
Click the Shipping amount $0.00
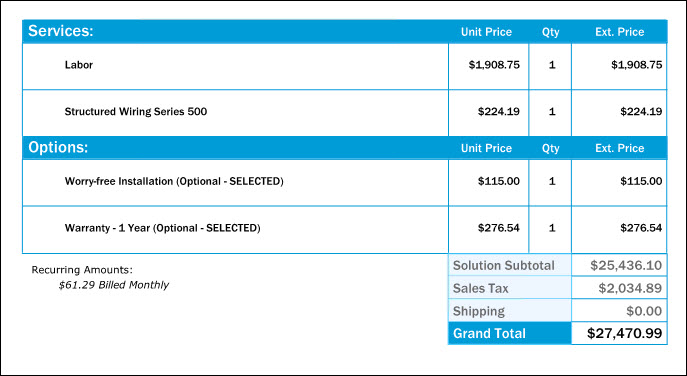click(644, 311)
